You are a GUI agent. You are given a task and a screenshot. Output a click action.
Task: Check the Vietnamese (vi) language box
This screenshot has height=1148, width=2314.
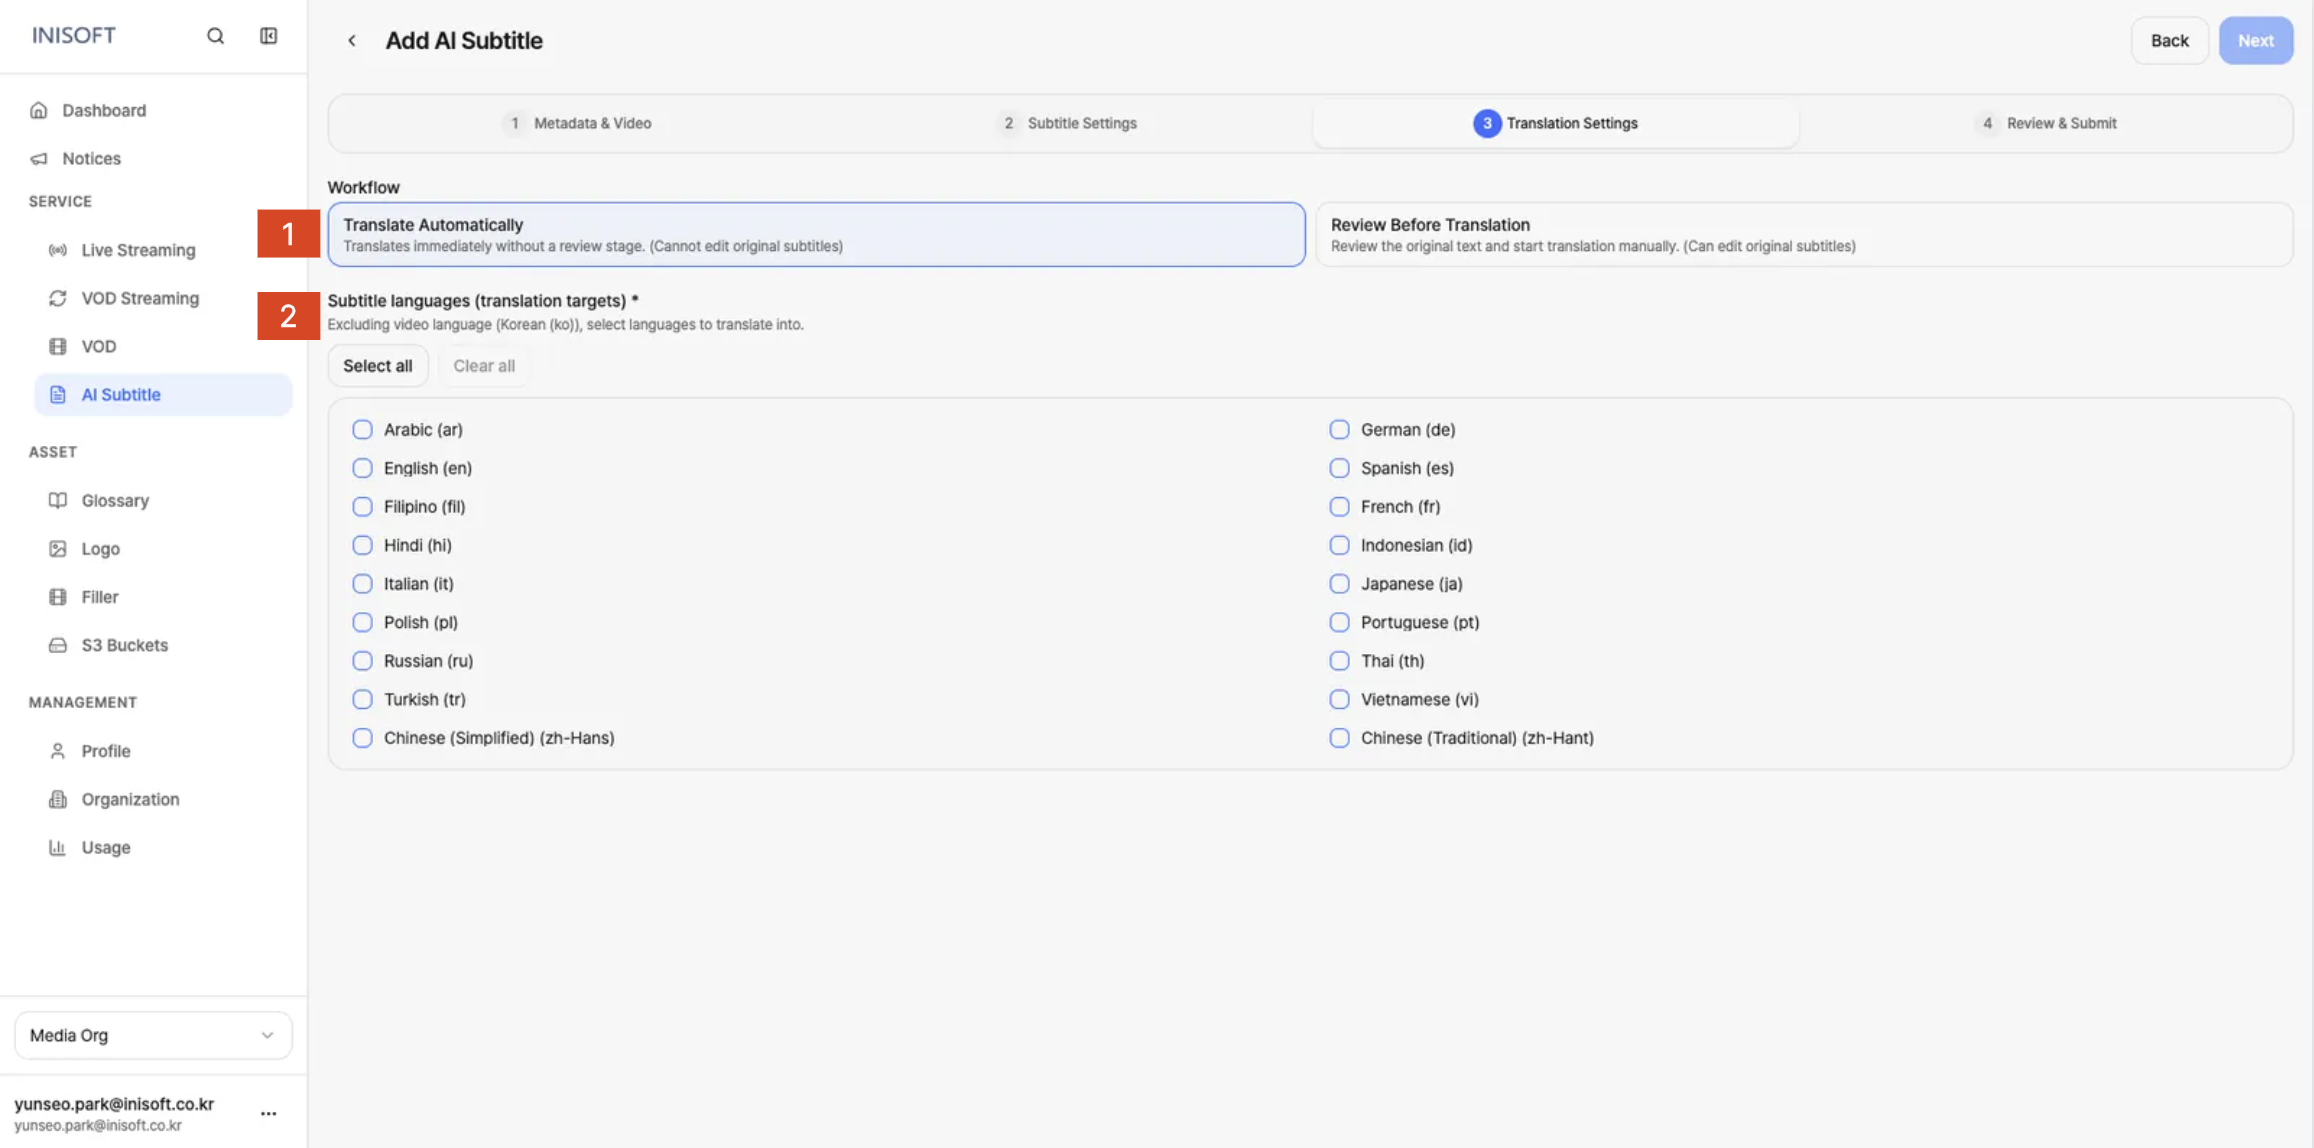1339,699
